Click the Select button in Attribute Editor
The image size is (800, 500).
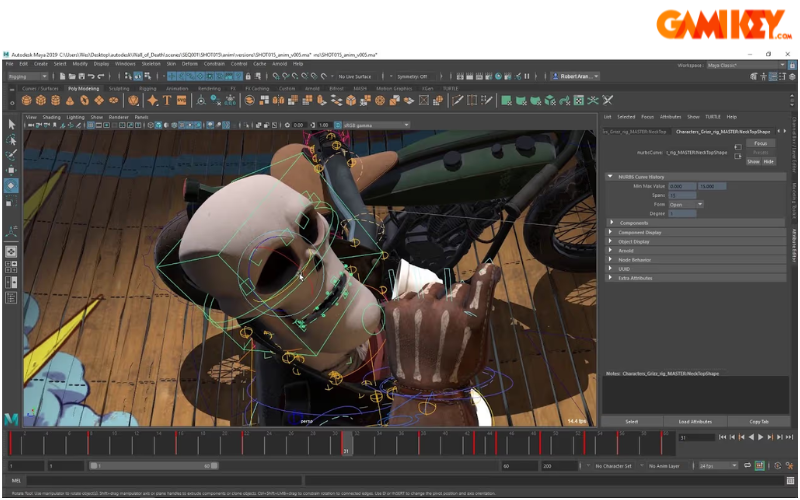(632, 421)
